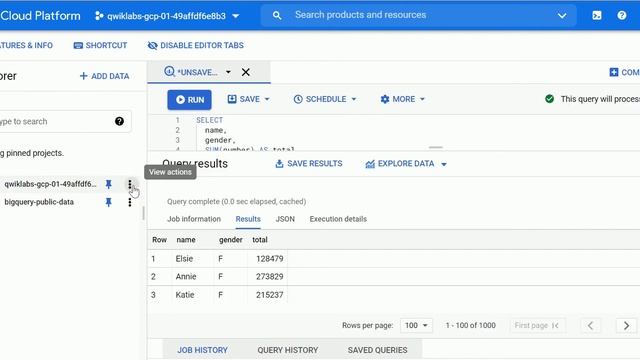The height and width of the screenshot is (360, 640).
Task: Open actions menu for bigquery-public-data
Action: (130, 202)
